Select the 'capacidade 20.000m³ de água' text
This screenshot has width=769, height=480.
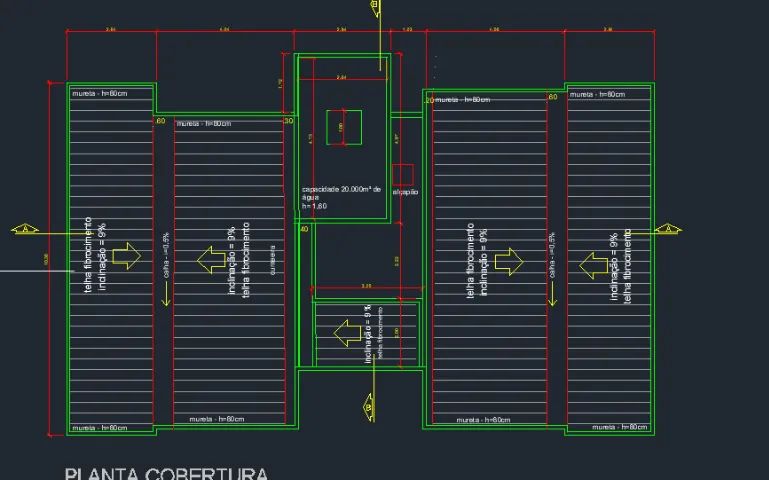click(x=341, y=193)
